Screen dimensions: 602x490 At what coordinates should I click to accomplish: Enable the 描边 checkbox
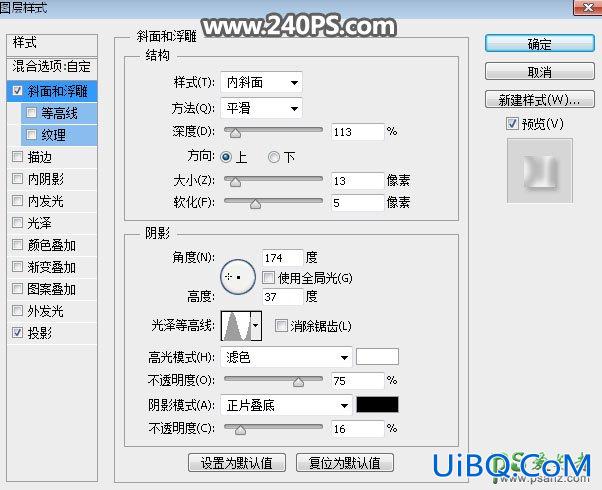(x=17, y=157)
